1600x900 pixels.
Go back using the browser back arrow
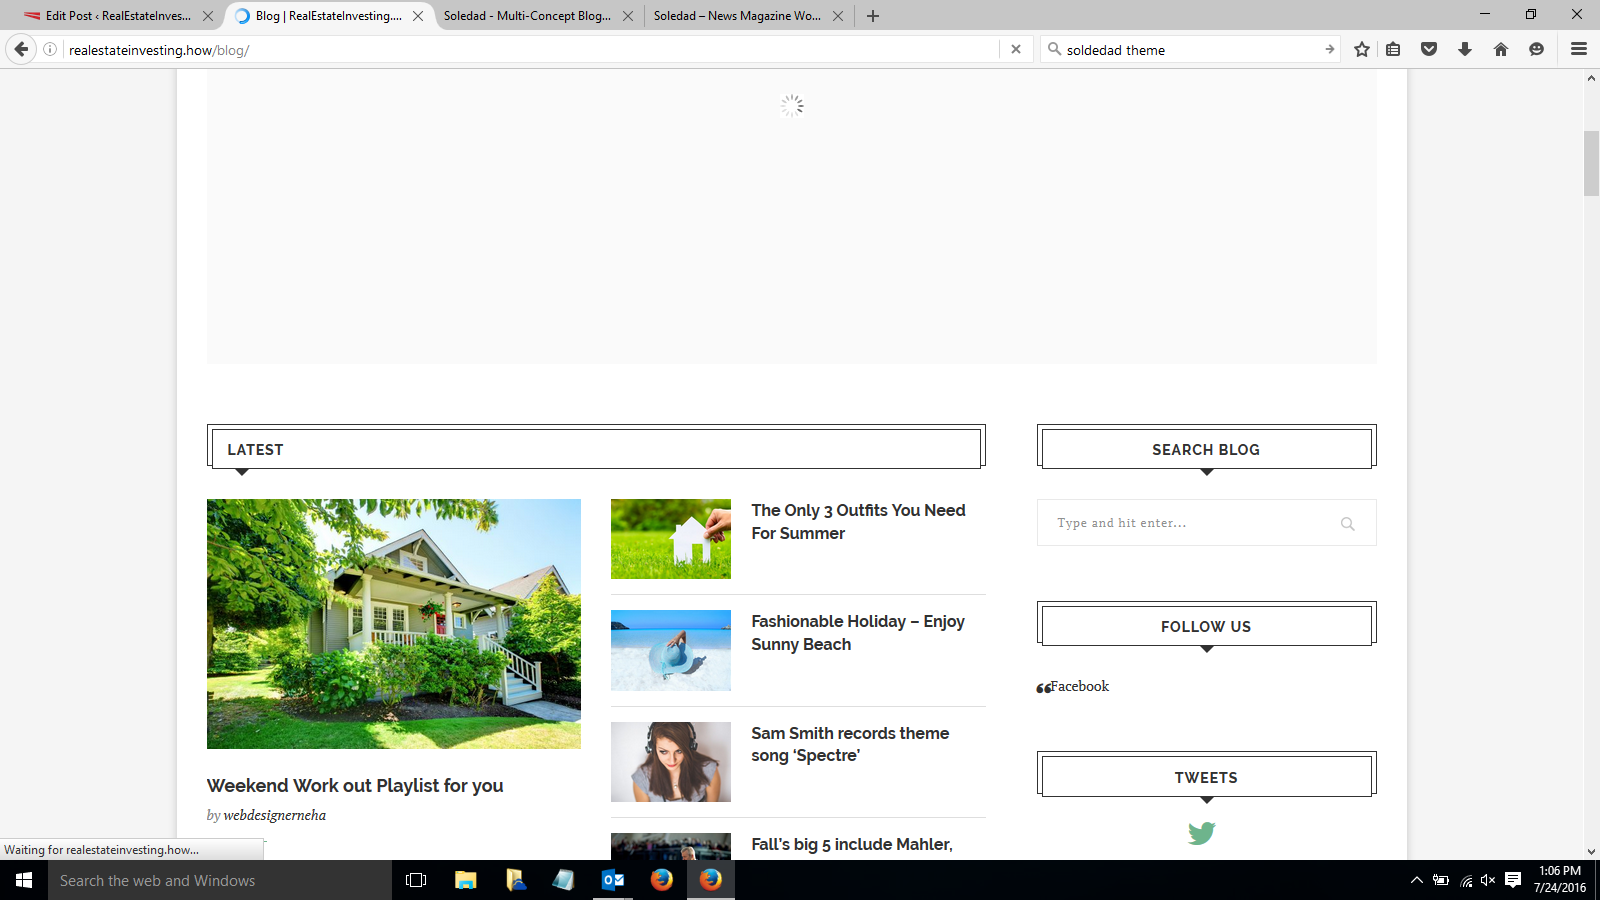21,49
